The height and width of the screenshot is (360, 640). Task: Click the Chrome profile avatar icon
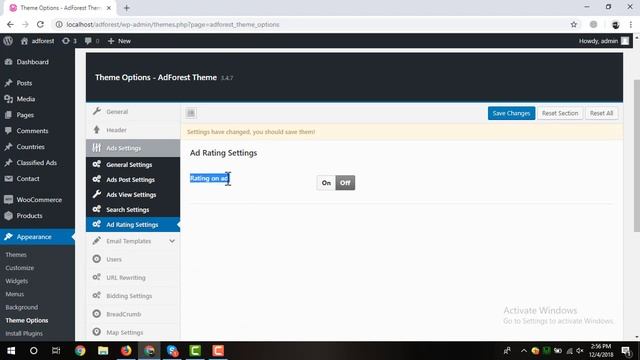click(x=615, y=24)
